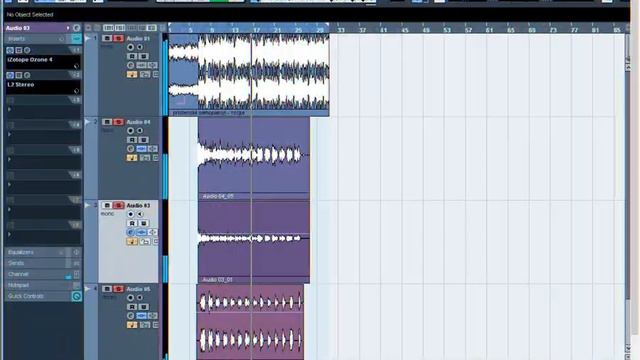Viewport: 640px width, 360px height.
Task: Bypass inserts on Audio 05 track
Action: pos(141,316)
